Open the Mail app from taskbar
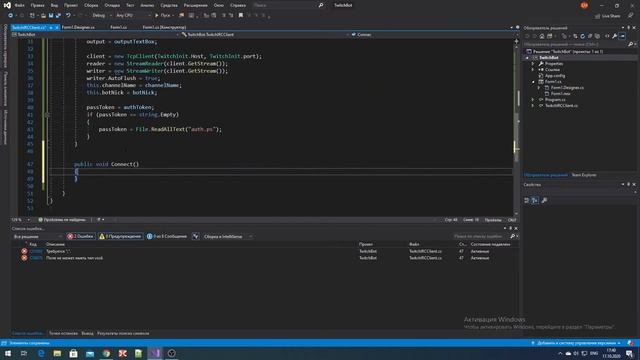This screenshot has height=360, width=640. [x=90, y=353]
